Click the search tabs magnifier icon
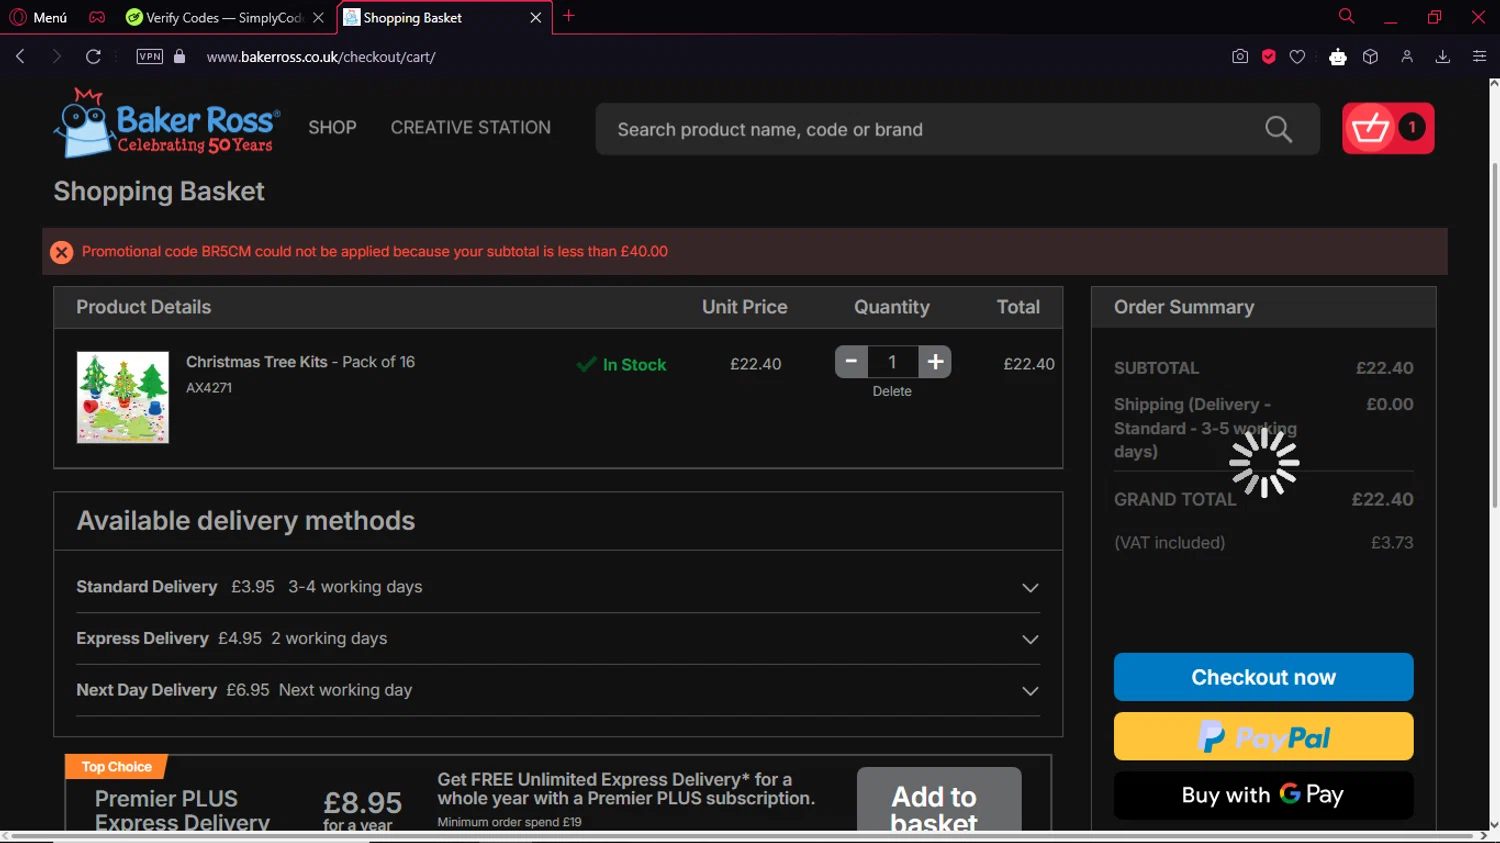 point(1346,16)
